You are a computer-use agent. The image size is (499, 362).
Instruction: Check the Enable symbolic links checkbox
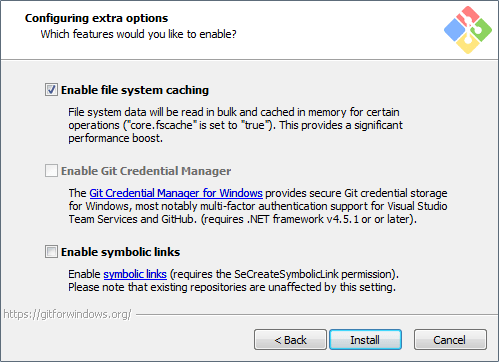click(51, 252)
